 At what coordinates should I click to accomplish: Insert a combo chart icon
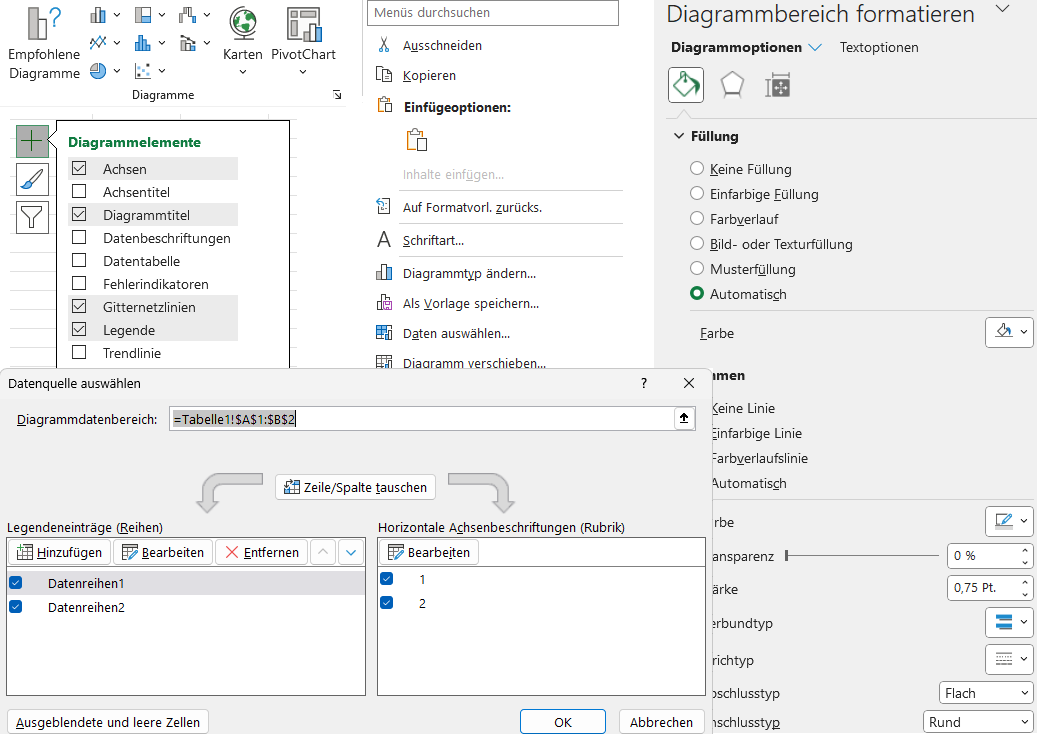187,42
